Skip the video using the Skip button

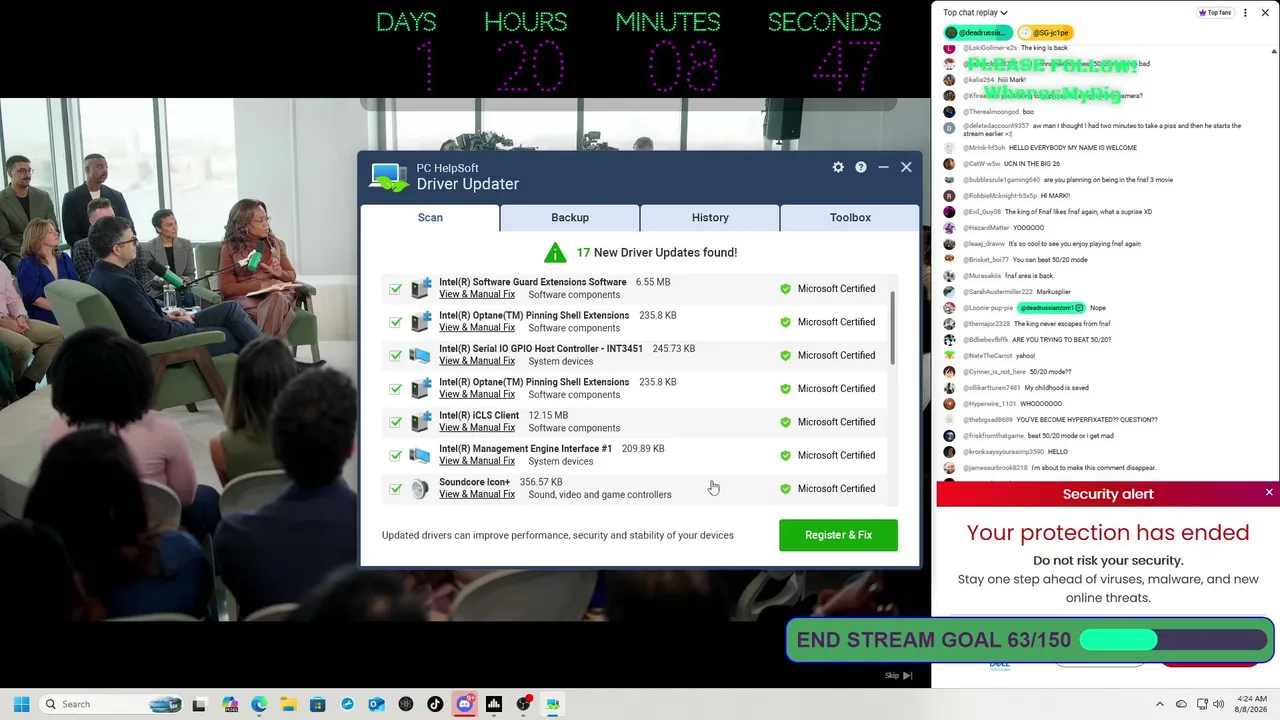898,675
